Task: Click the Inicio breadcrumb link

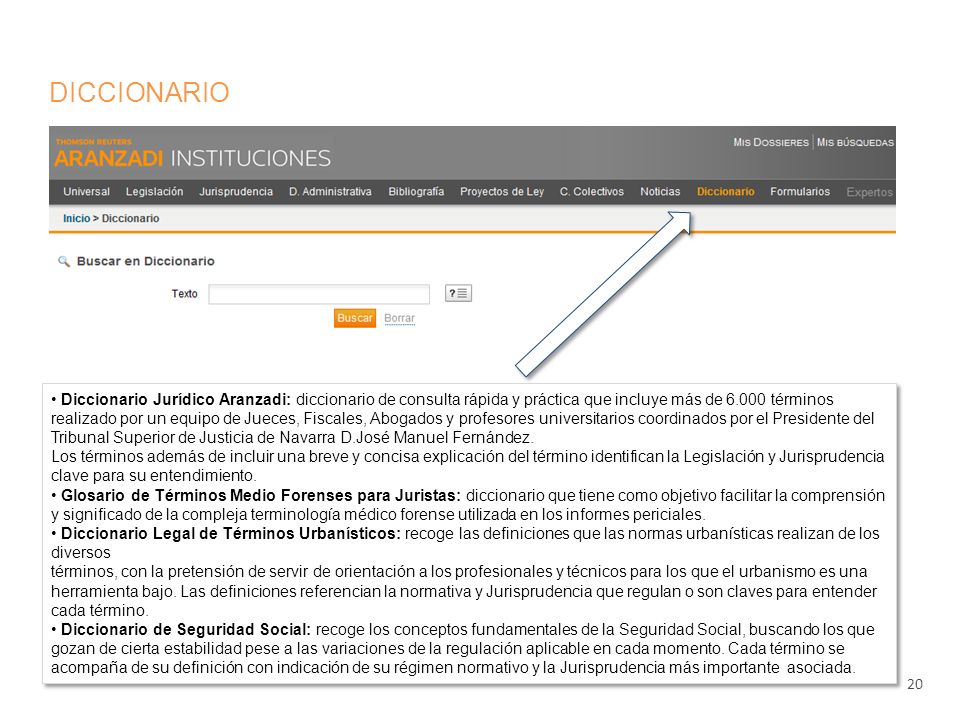Action: click(77, 219)
